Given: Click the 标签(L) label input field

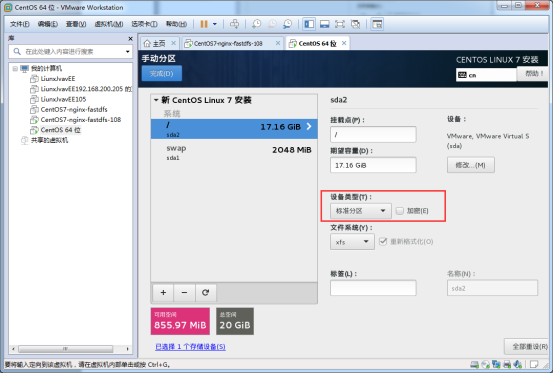Looking at the screenshot, I should click(x=373, y=288).
